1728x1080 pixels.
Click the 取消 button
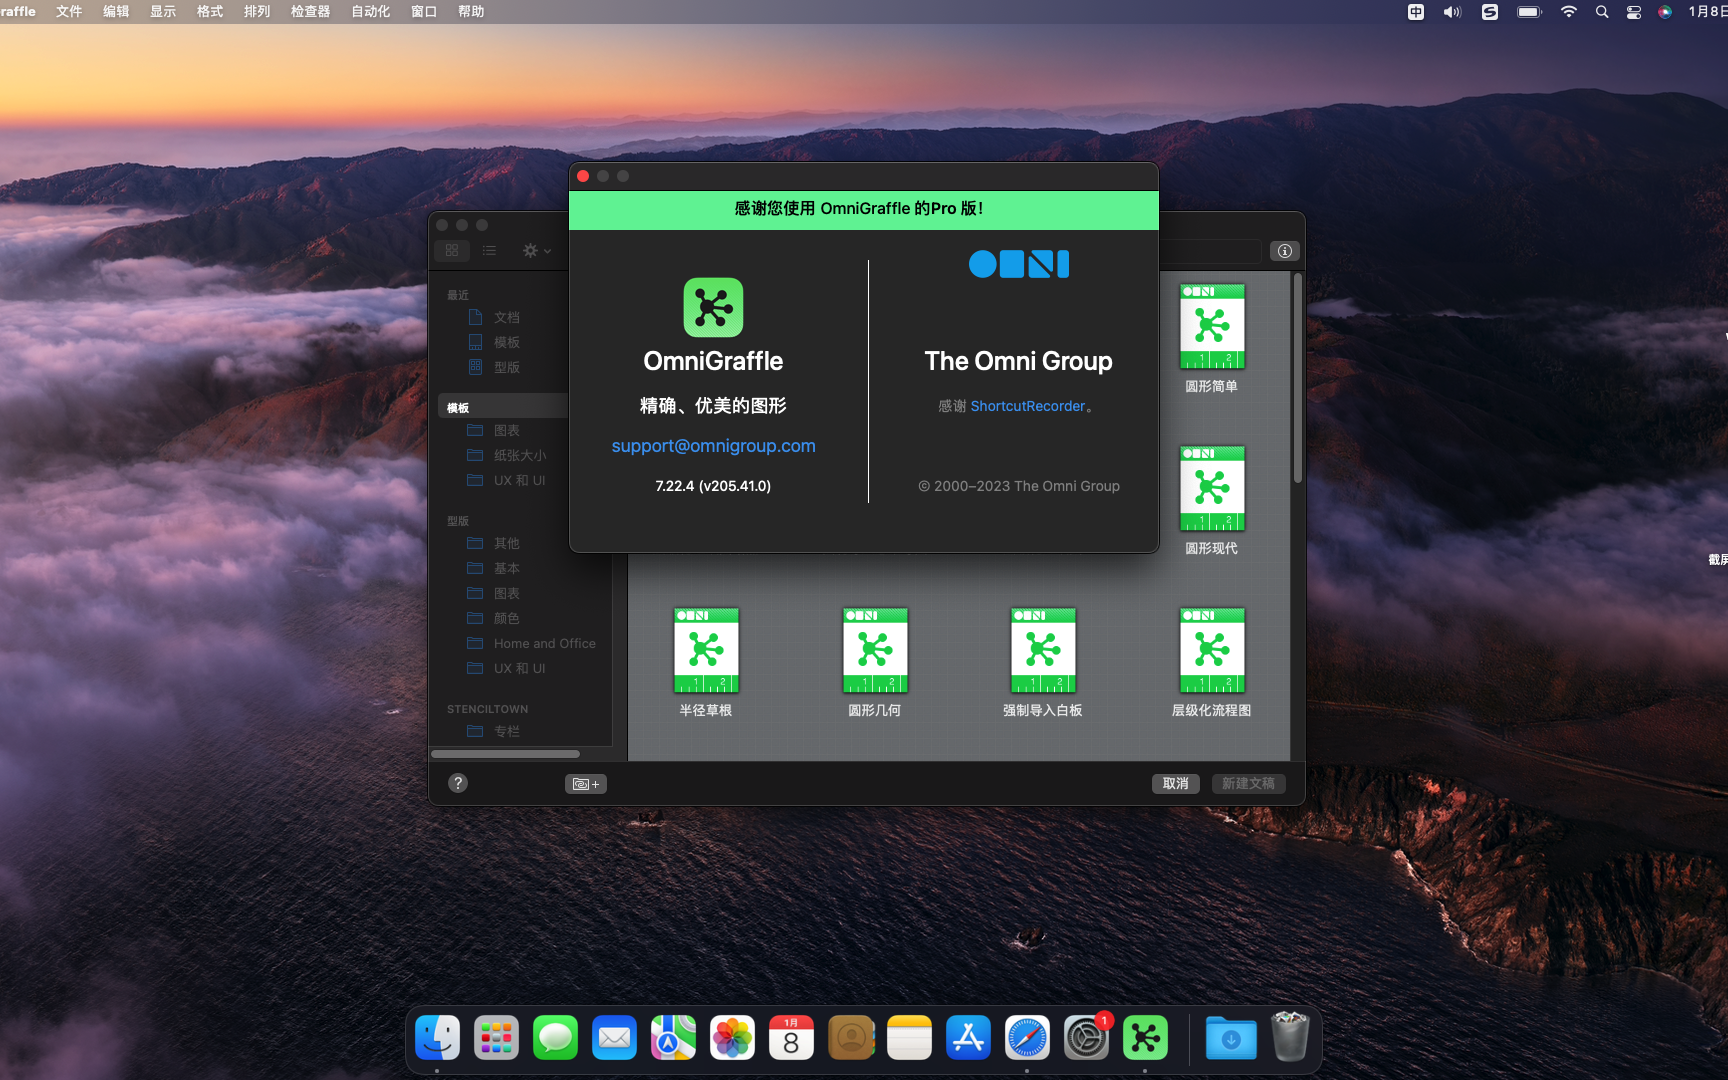(1176, 784)
